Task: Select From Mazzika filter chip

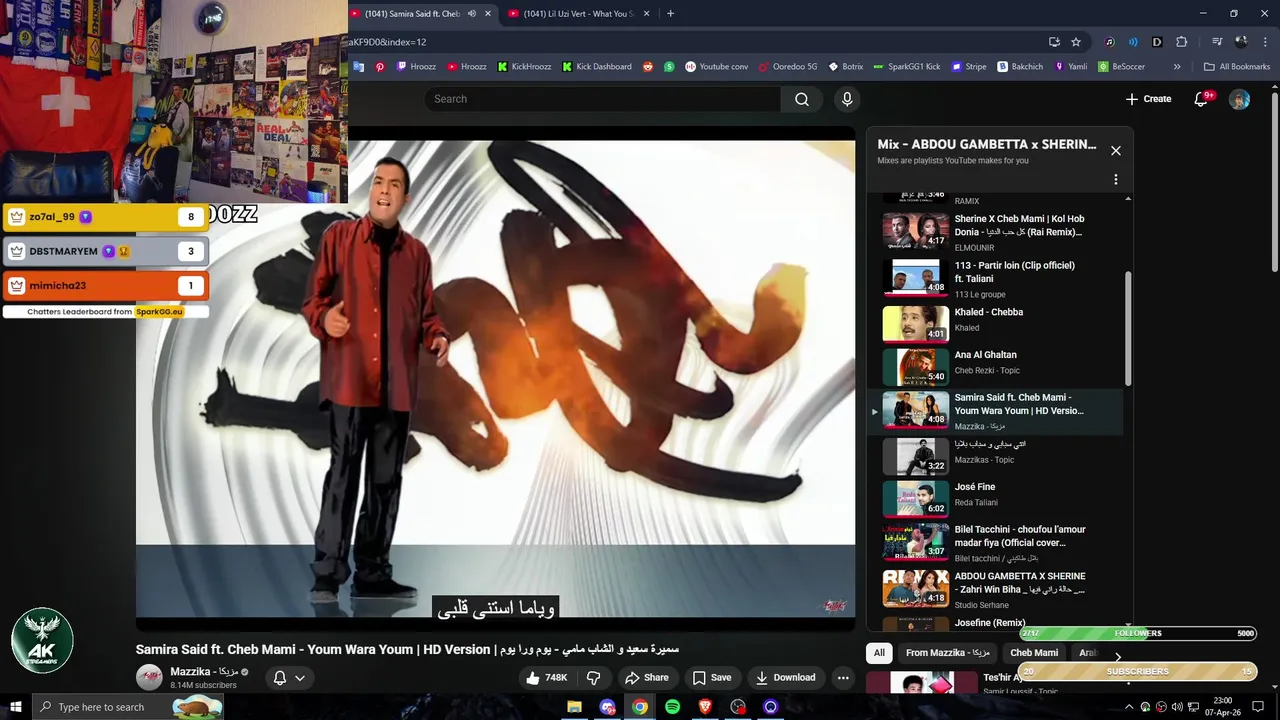Action: tap(947, 653)
